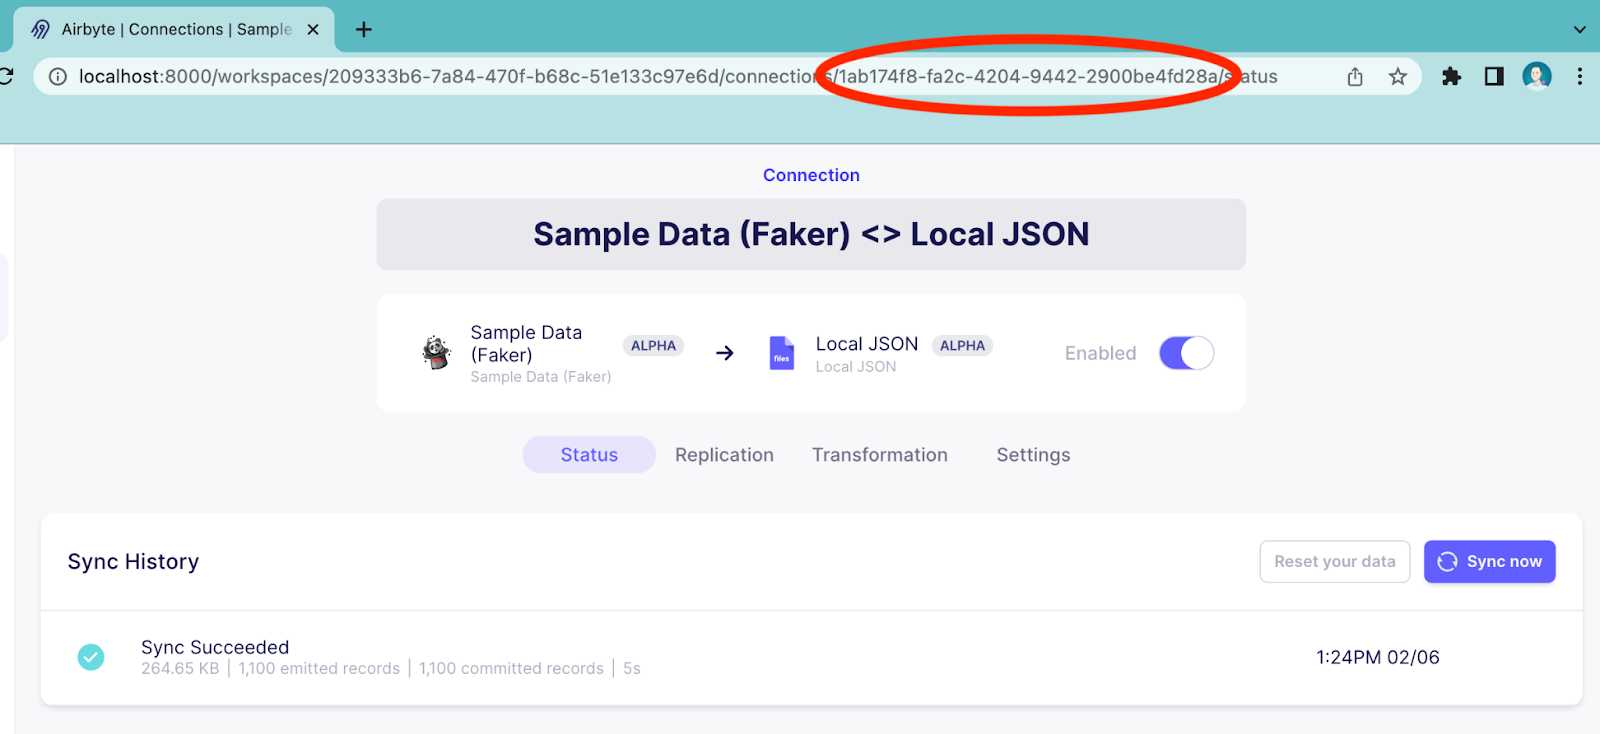Click the Sync History heading

[133, 562]
